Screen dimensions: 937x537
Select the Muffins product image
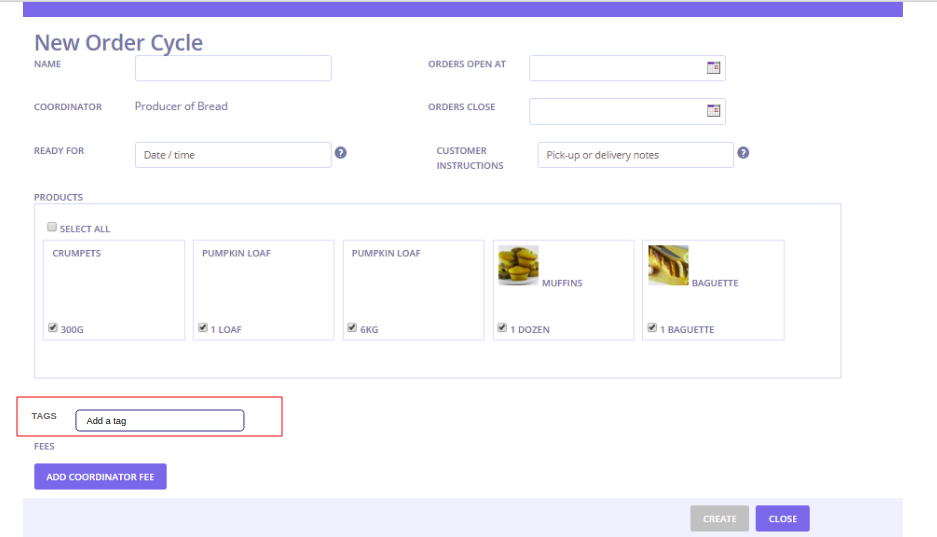[x=518, y=265]
